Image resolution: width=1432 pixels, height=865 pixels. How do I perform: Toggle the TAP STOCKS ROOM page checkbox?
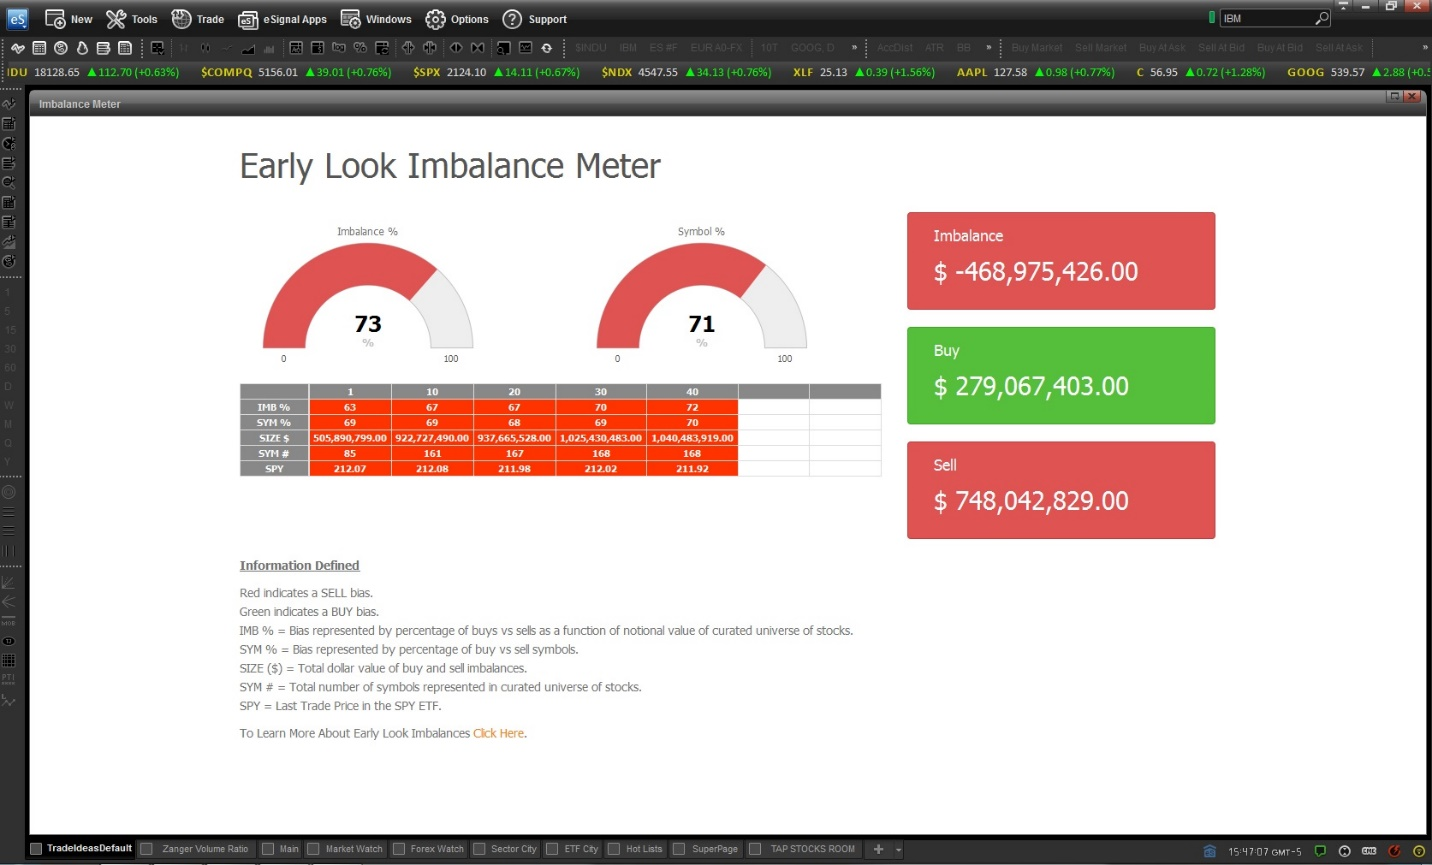755,849
